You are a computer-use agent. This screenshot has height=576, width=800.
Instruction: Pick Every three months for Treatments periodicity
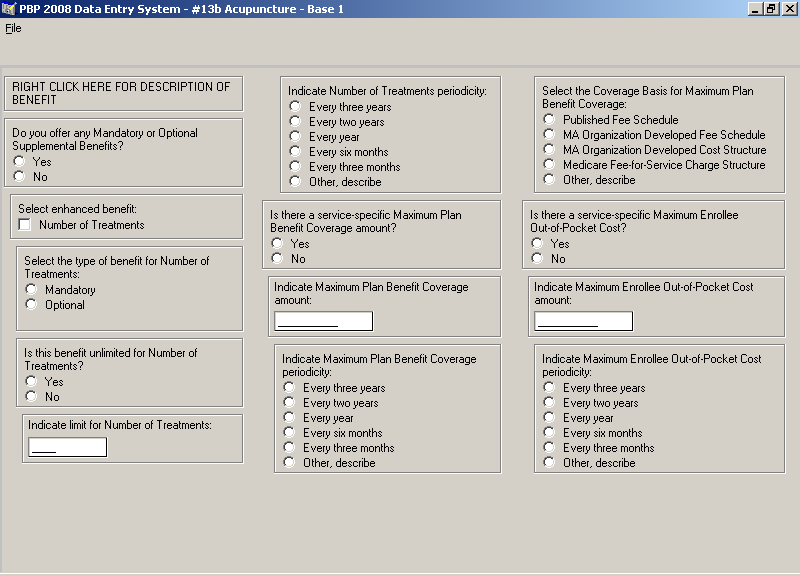point(295,166)
